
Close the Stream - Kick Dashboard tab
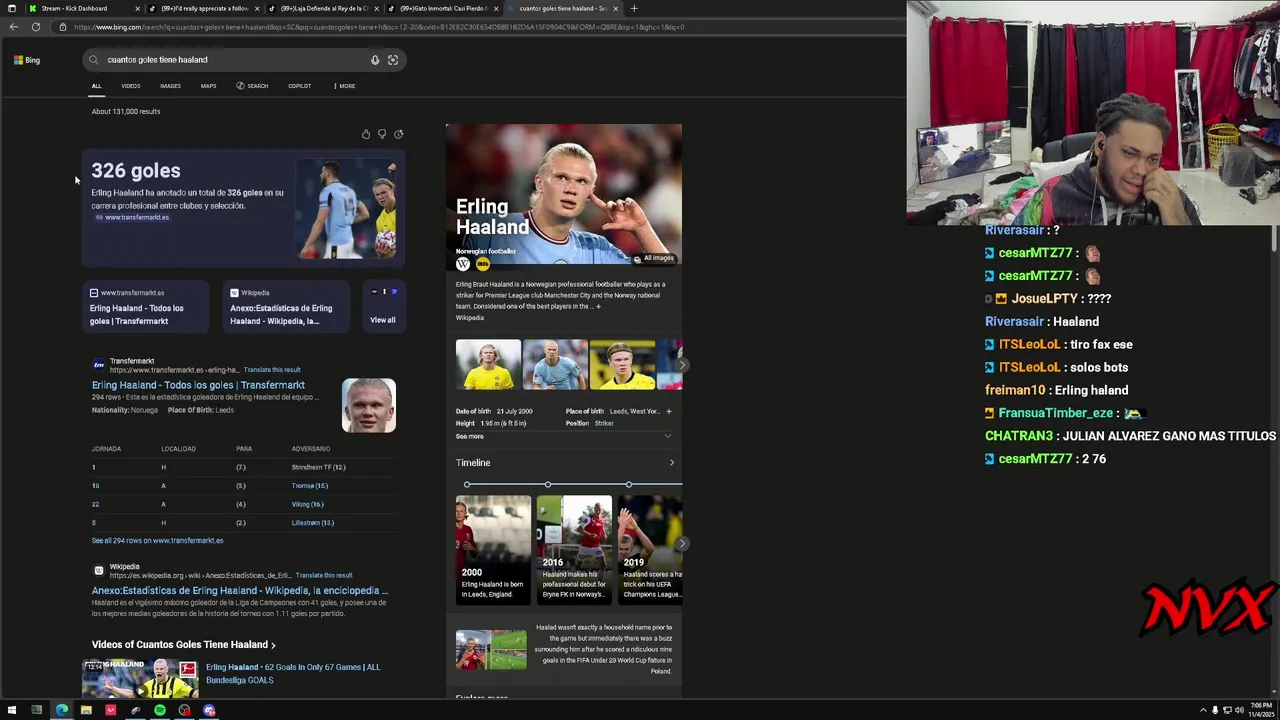point(137,8)
